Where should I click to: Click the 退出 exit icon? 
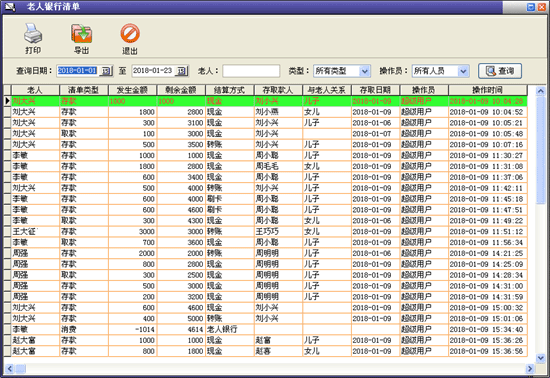point(130,33)
